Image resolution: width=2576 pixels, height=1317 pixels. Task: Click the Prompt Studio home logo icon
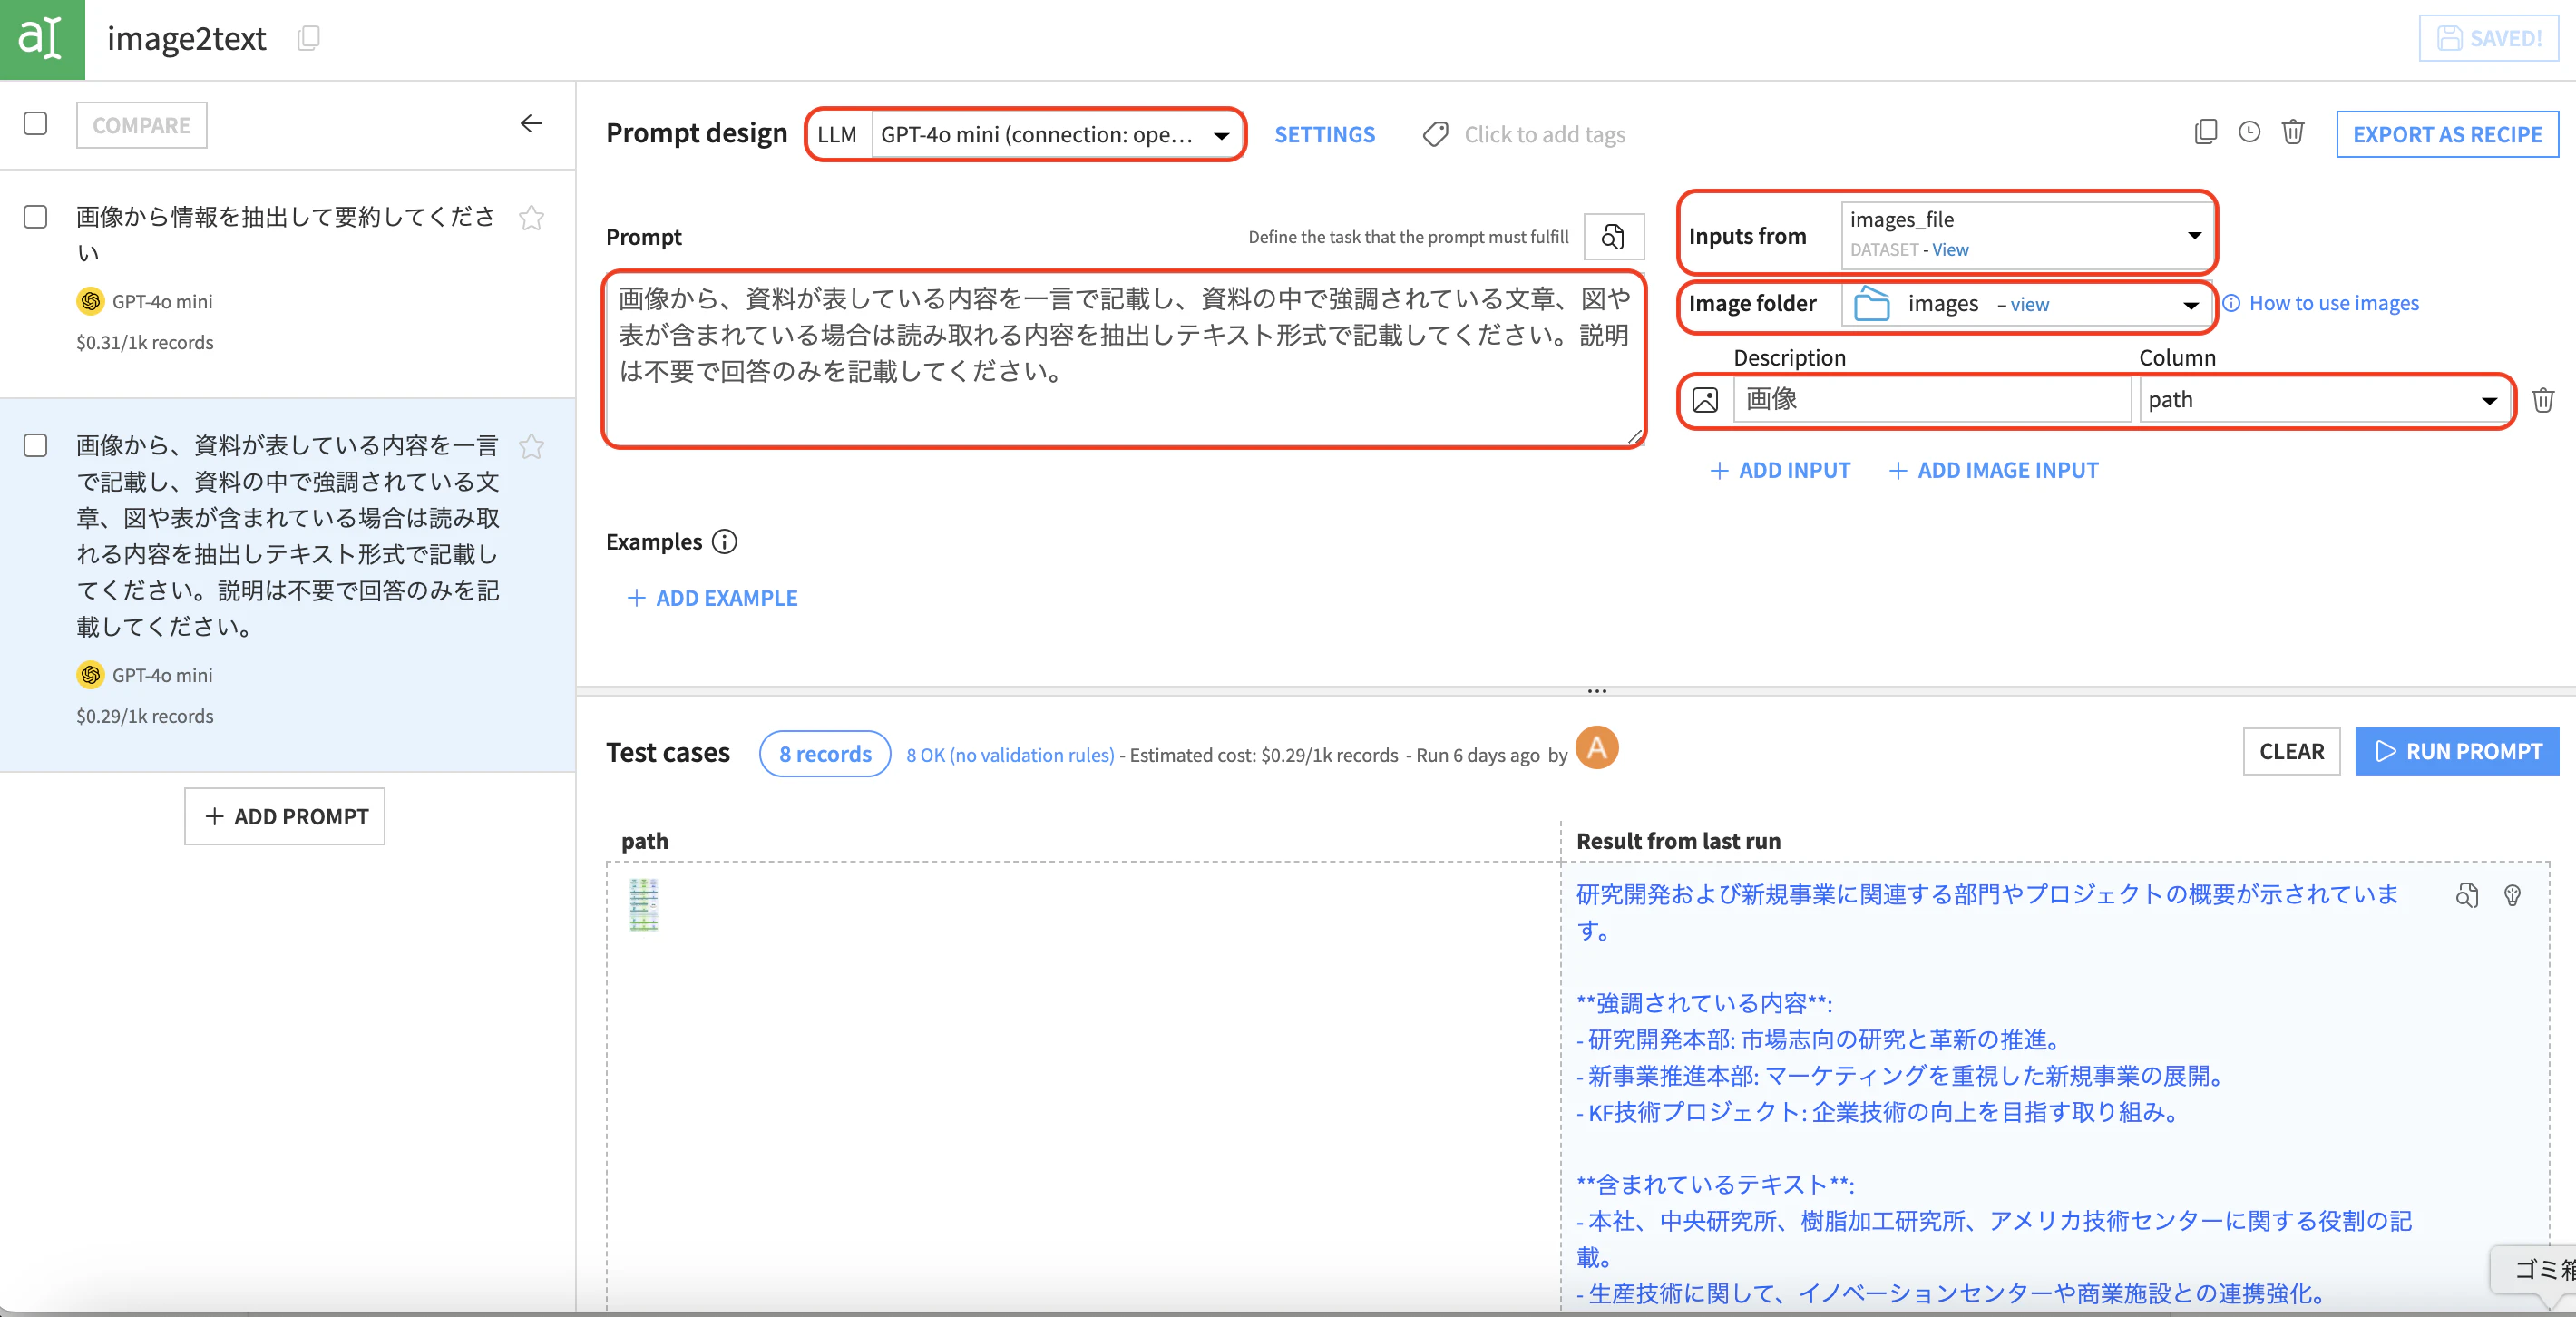42,39
